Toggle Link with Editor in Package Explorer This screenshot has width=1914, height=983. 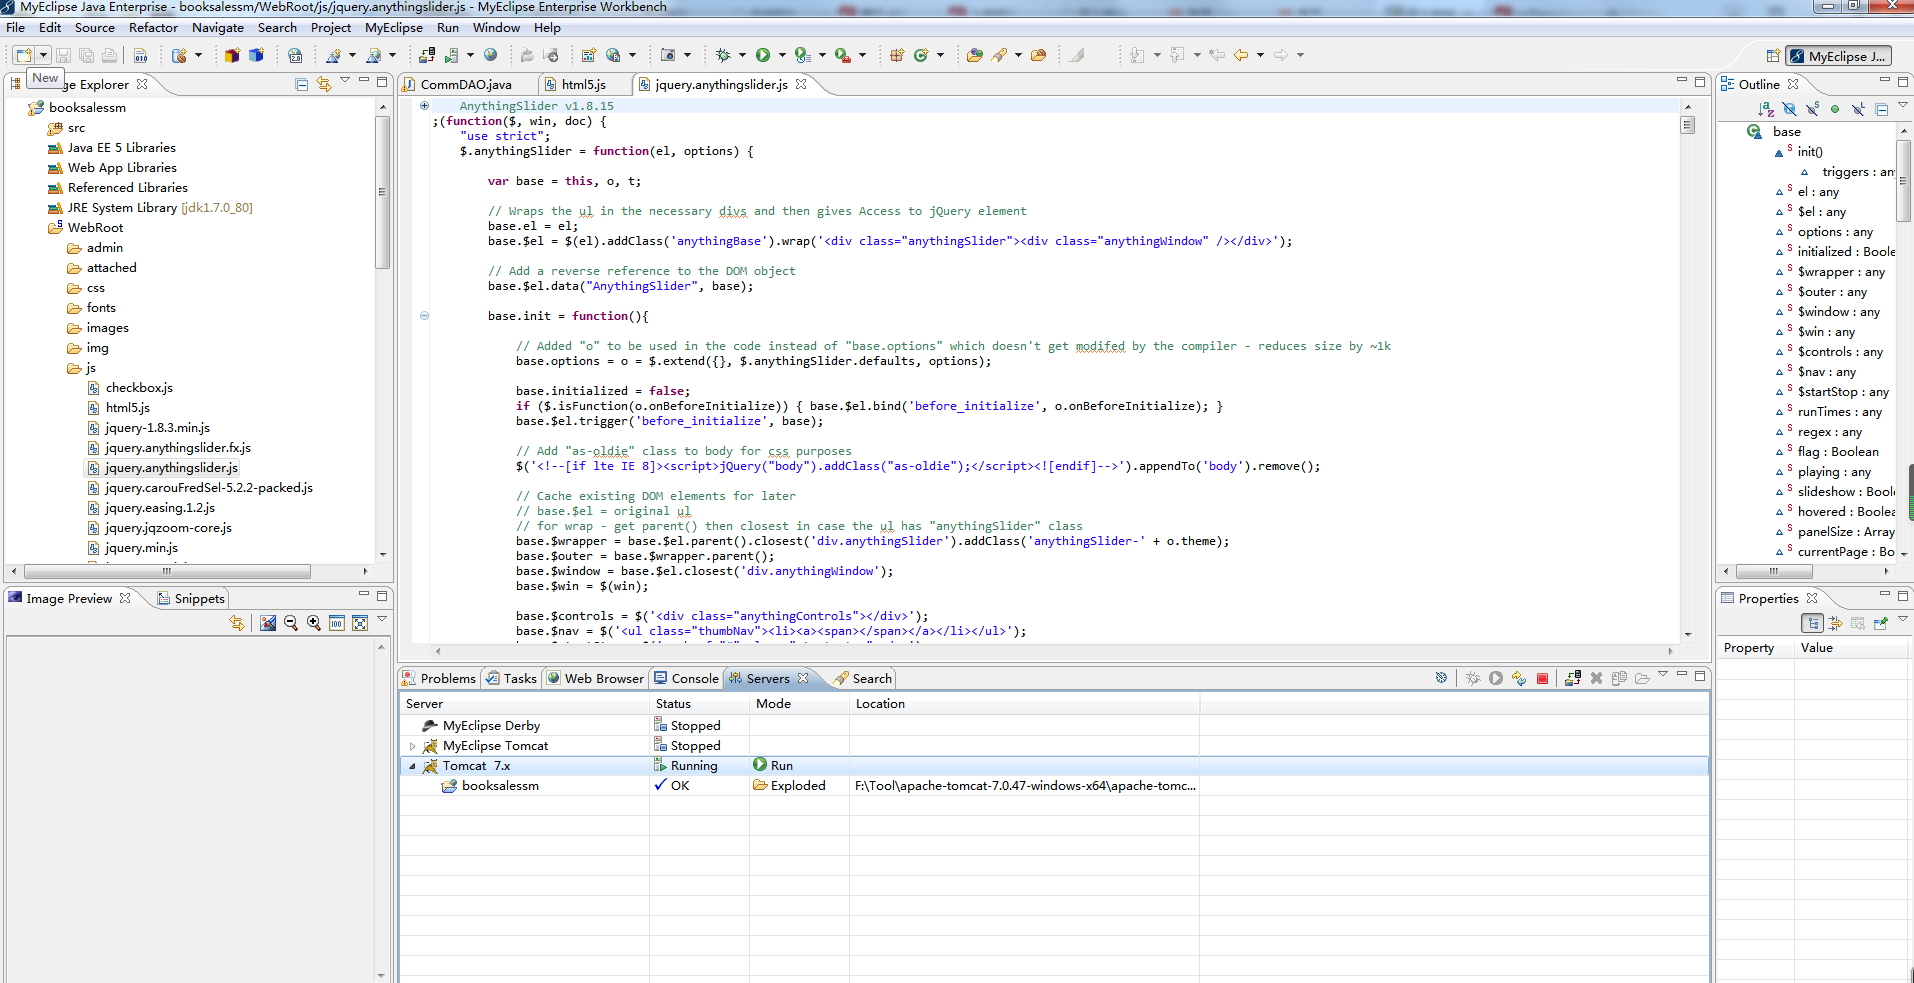coord(324,84)
